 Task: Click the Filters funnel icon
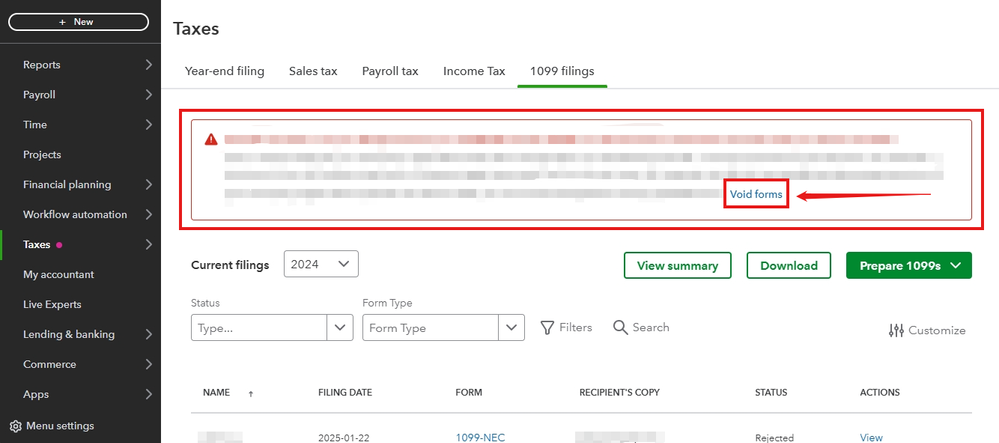(547, 328)
